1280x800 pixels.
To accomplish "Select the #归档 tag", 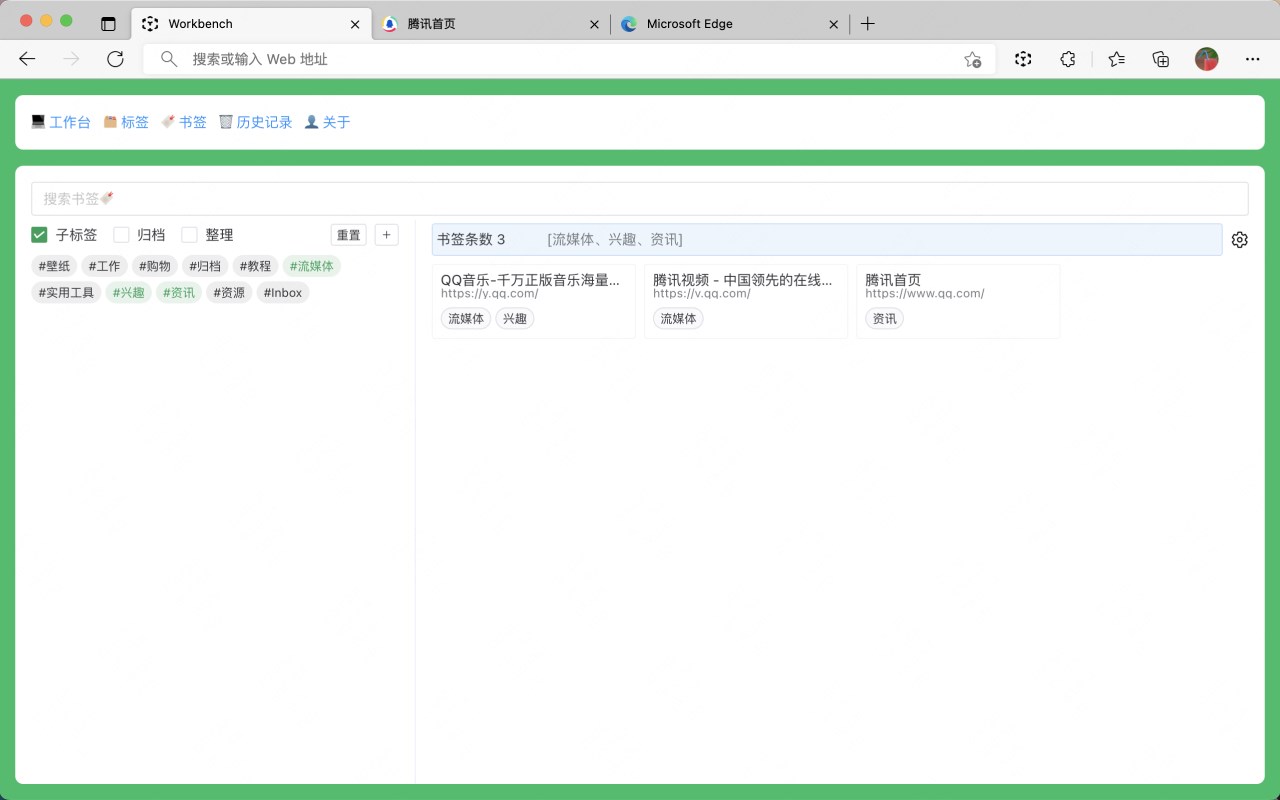I will click(x=205, y=266).
